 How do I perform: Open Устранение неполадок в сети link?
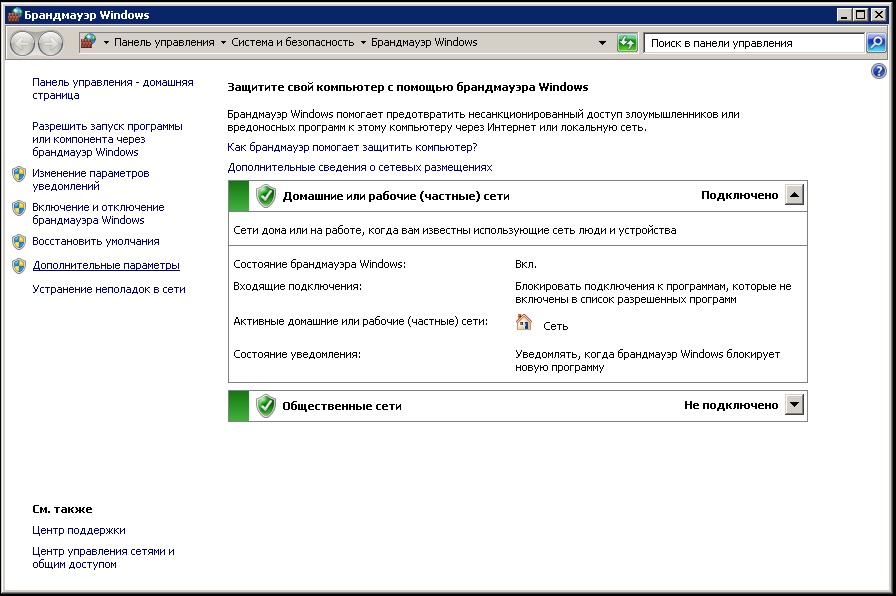coord(109,289)
